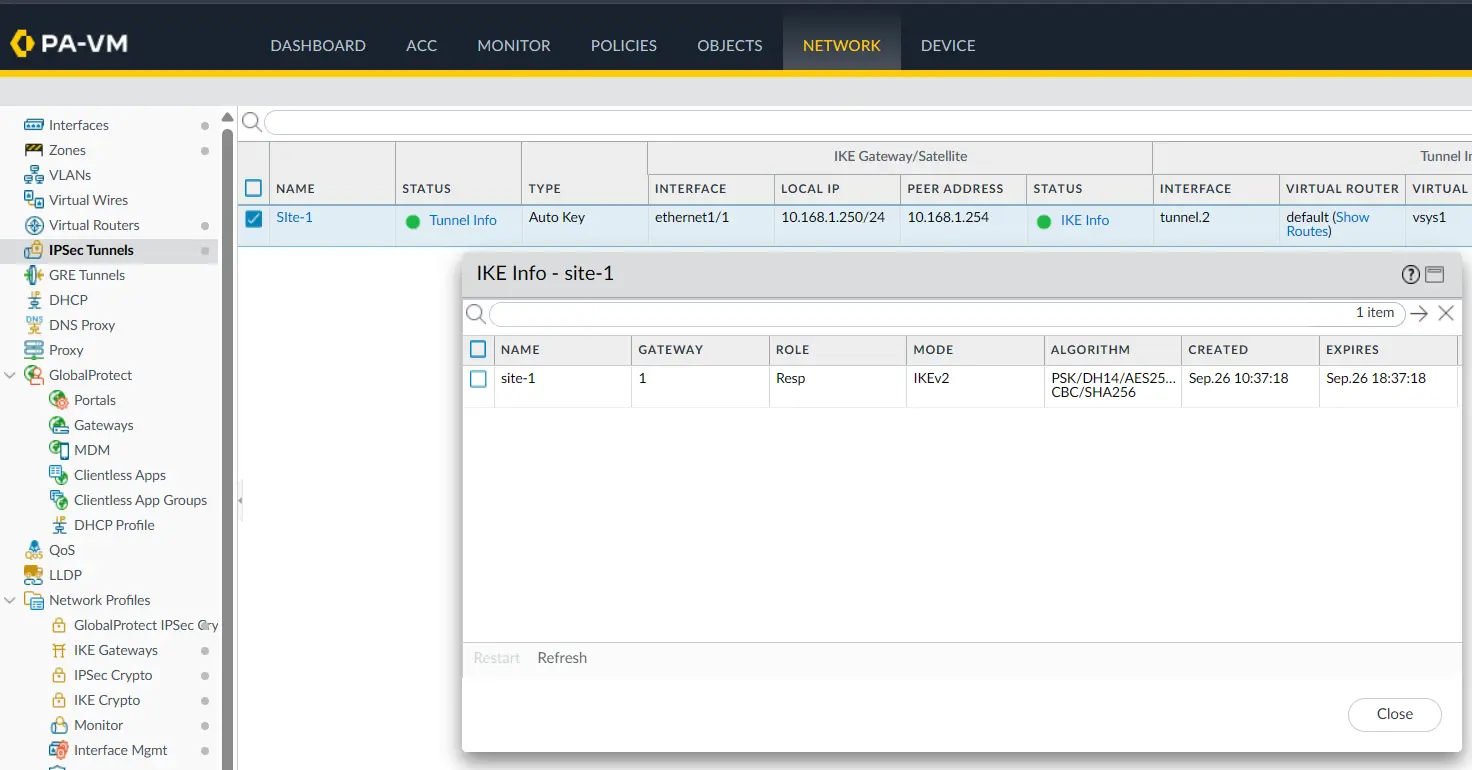Select GlobalProtect IPSec Crypto profile item
Screen dimensions: 1472x770
[145, 625]
